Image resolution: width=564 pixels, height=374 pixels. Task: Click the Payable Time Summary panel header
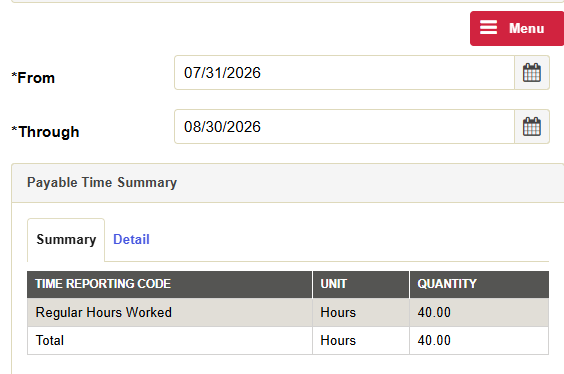(x=288, y=183)
